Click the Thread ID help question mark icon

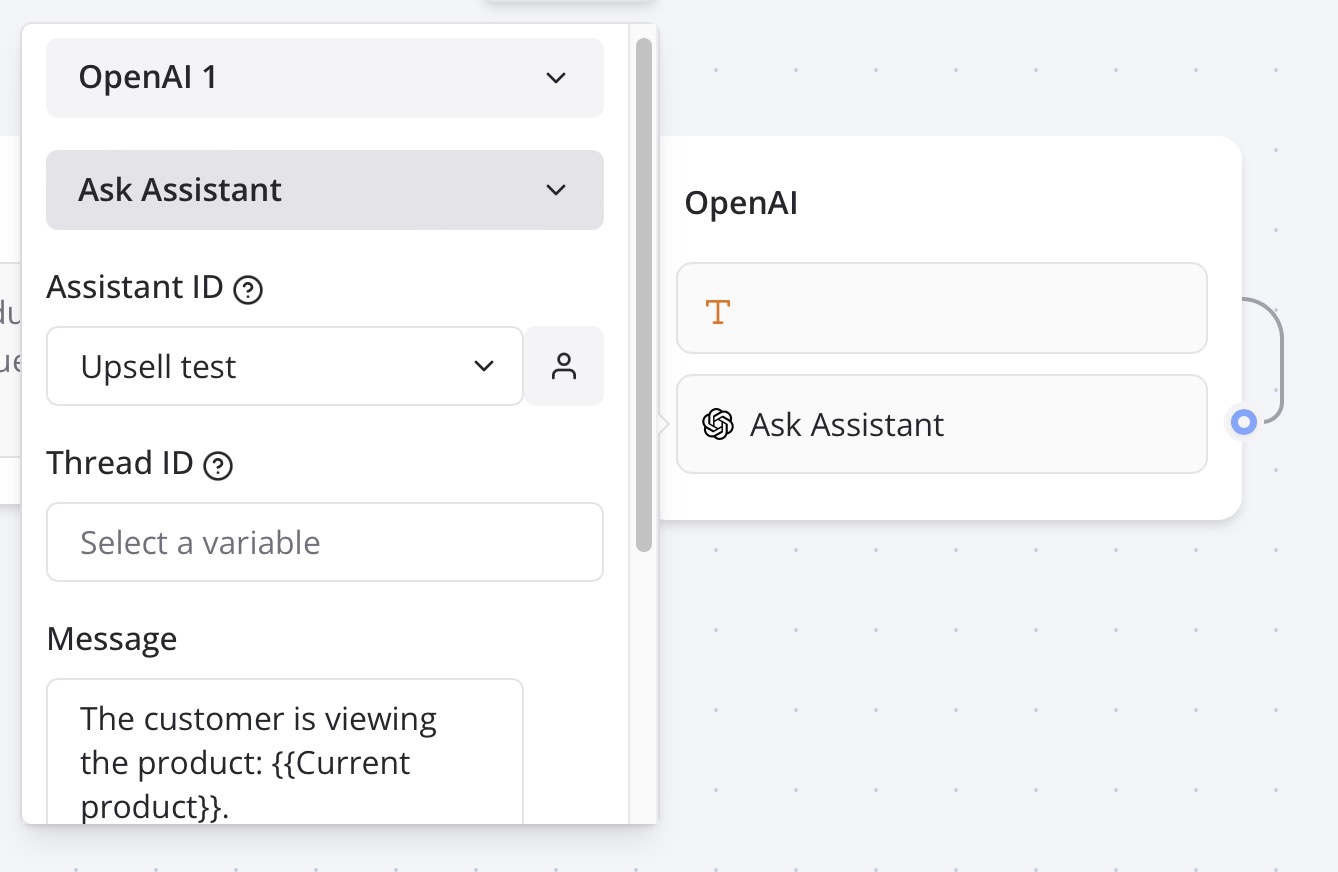[218, 466]
